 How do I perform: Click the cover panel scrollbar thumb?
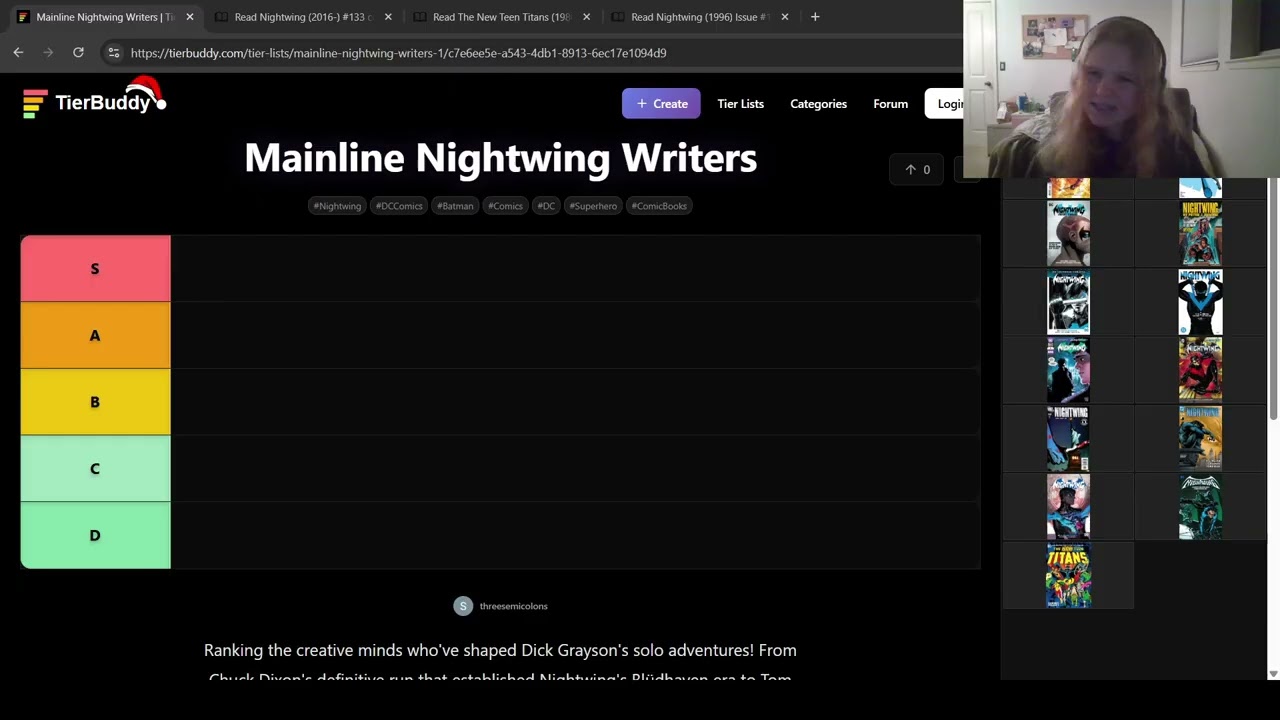pos(1273,300)
